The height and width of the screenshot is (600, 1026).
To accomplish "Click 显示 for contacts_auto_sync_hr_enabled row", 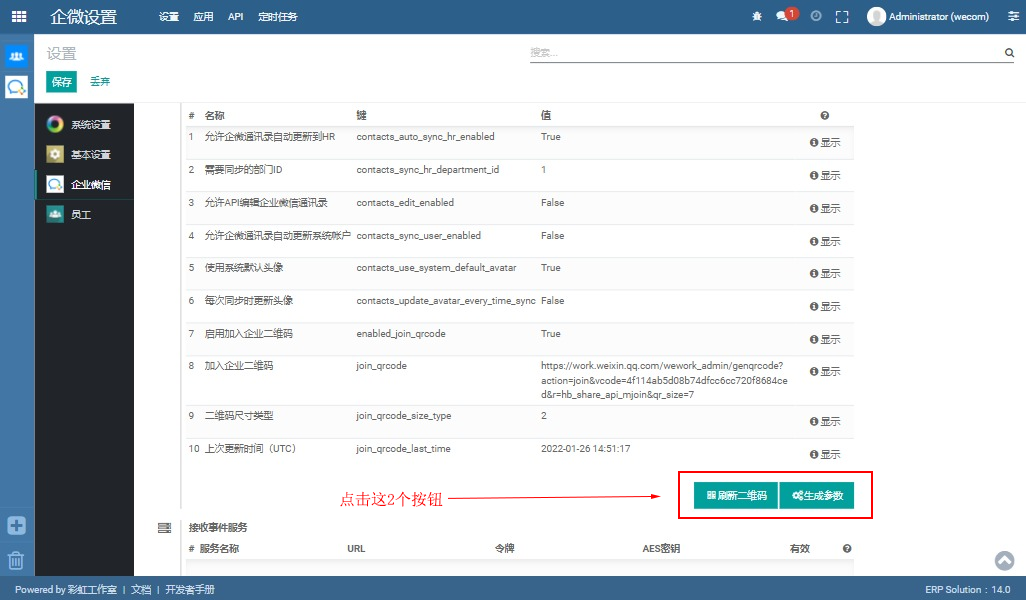I will (825, 143).
